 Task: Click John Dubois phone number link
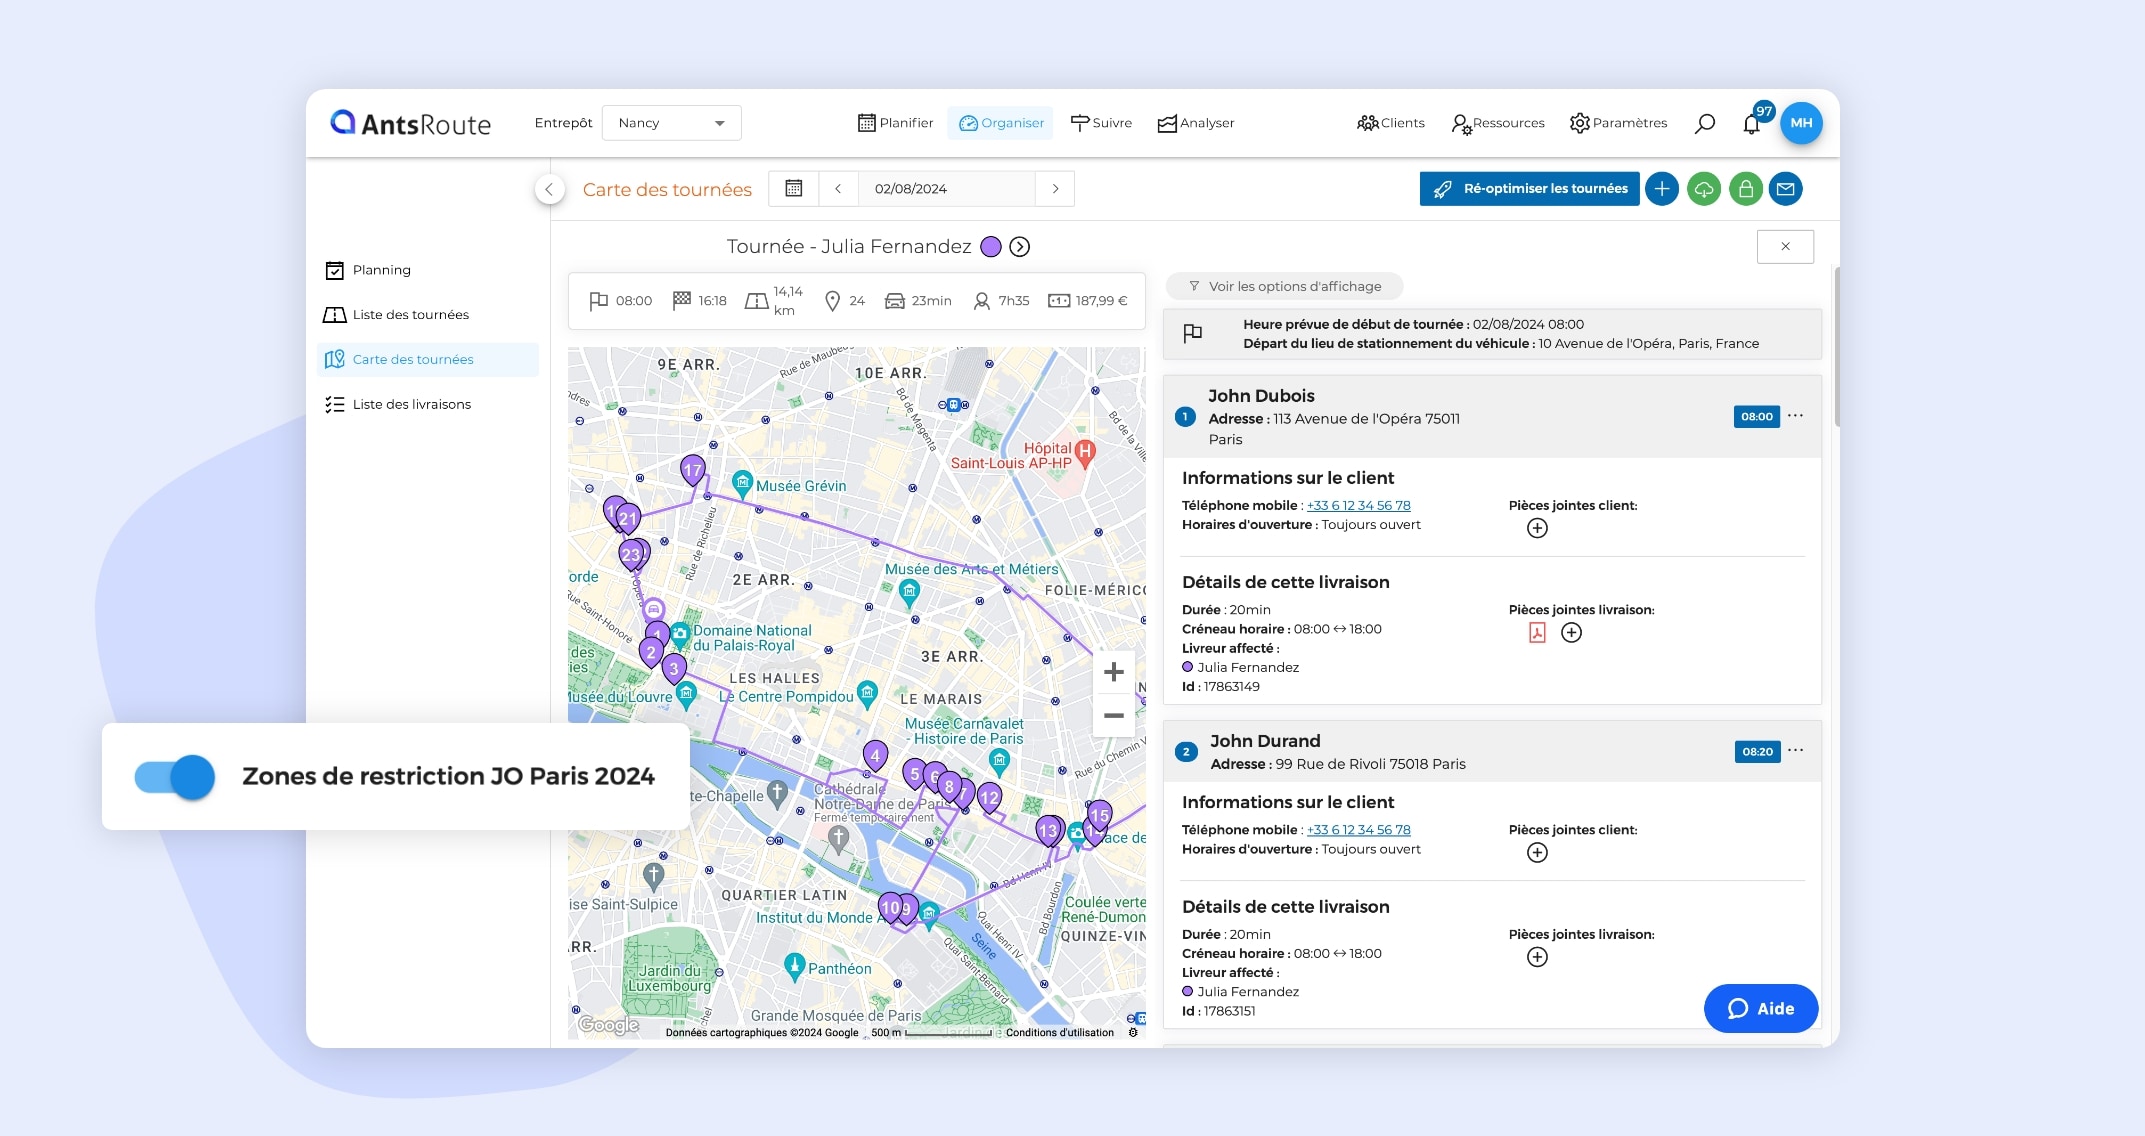pyautogui.click(x=1358, y=506)
